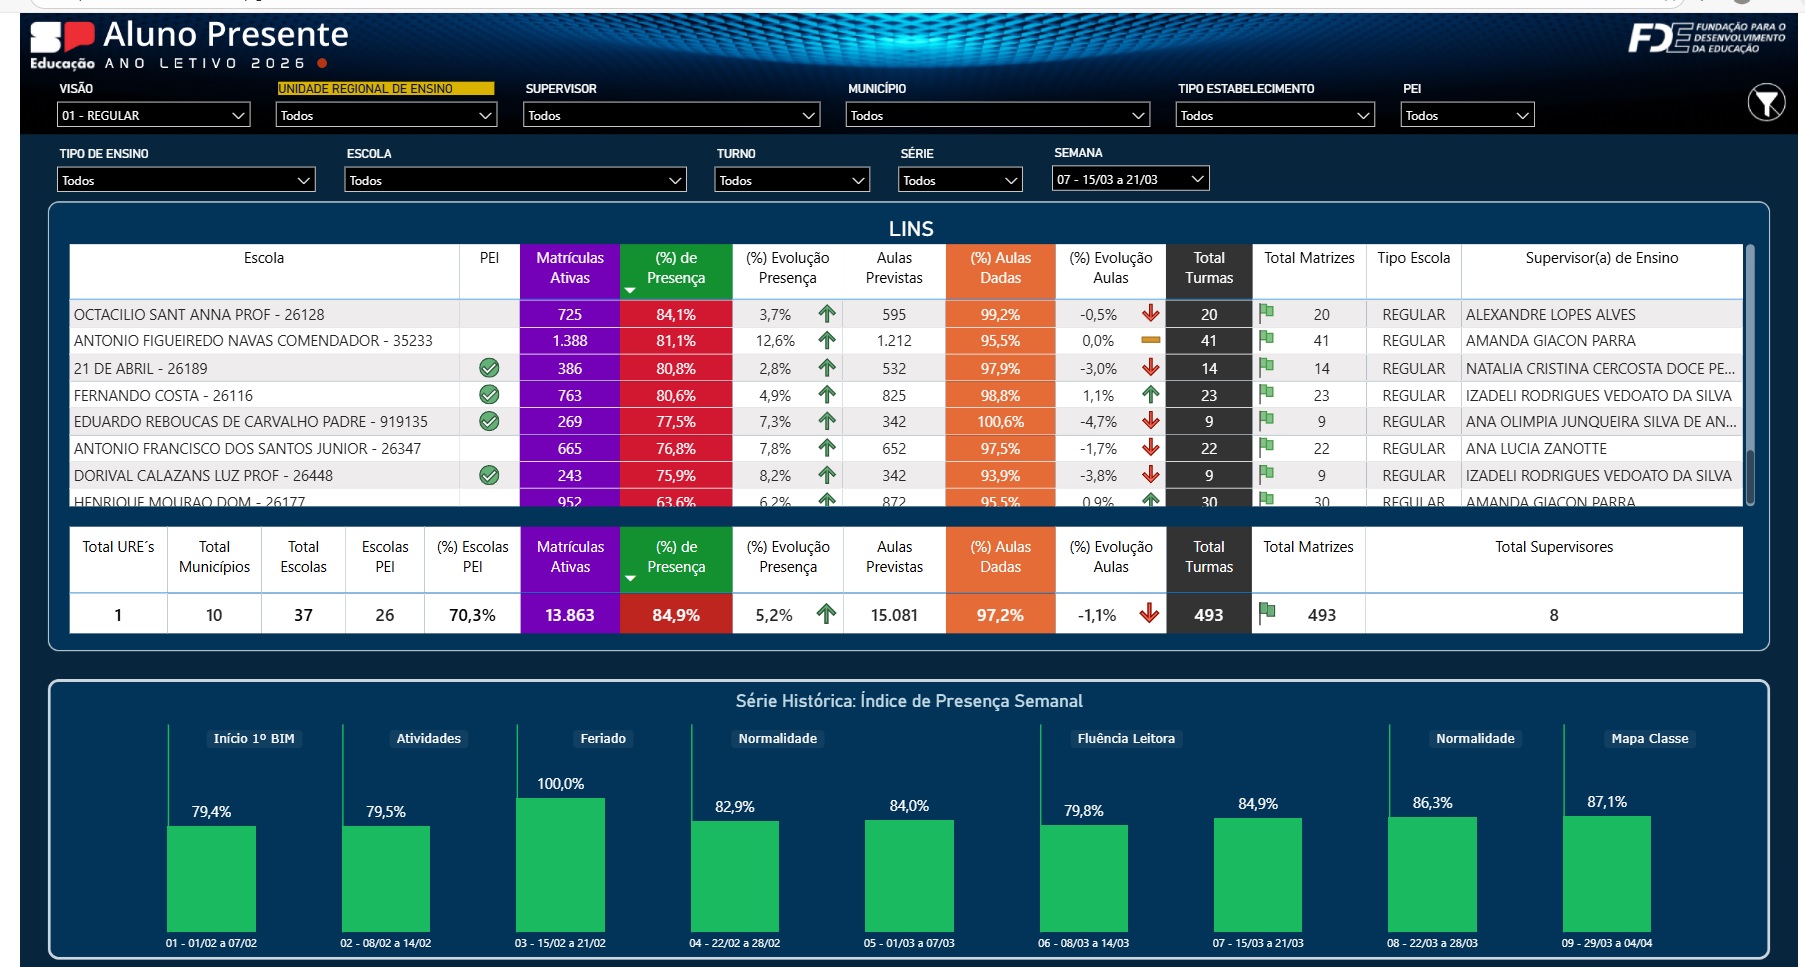The height and width of the screenshot is (967, 1805).
Task: Click the red down arrow in totals row
Action: [x=1149, y=614]
